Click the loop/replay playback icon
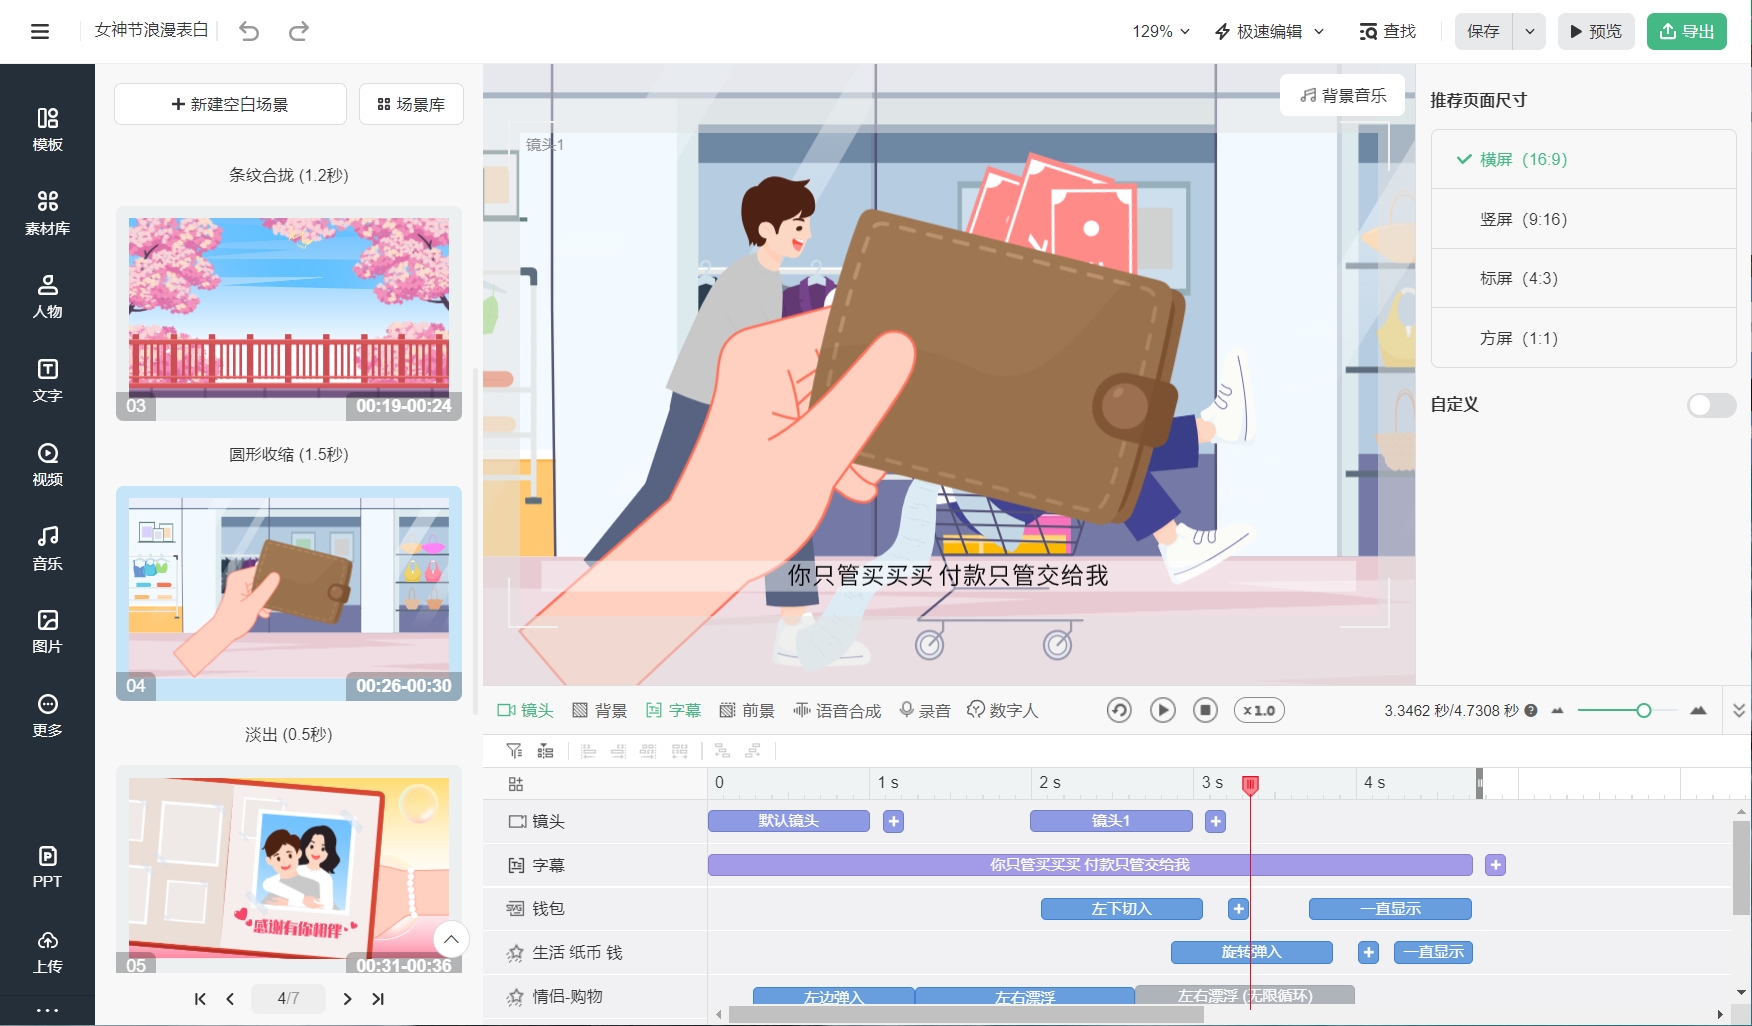 click(x=1119, y=710)
